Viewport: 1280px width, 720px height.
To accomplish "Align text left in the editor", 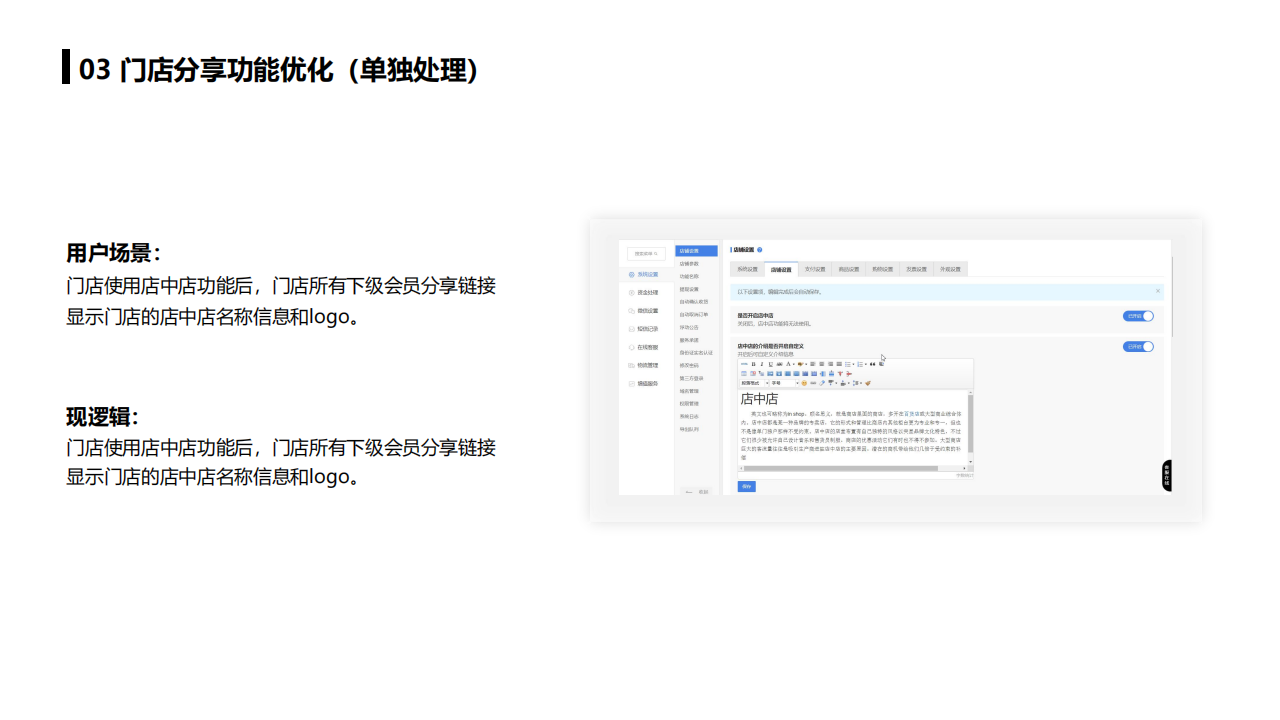I will click(812, 364).
